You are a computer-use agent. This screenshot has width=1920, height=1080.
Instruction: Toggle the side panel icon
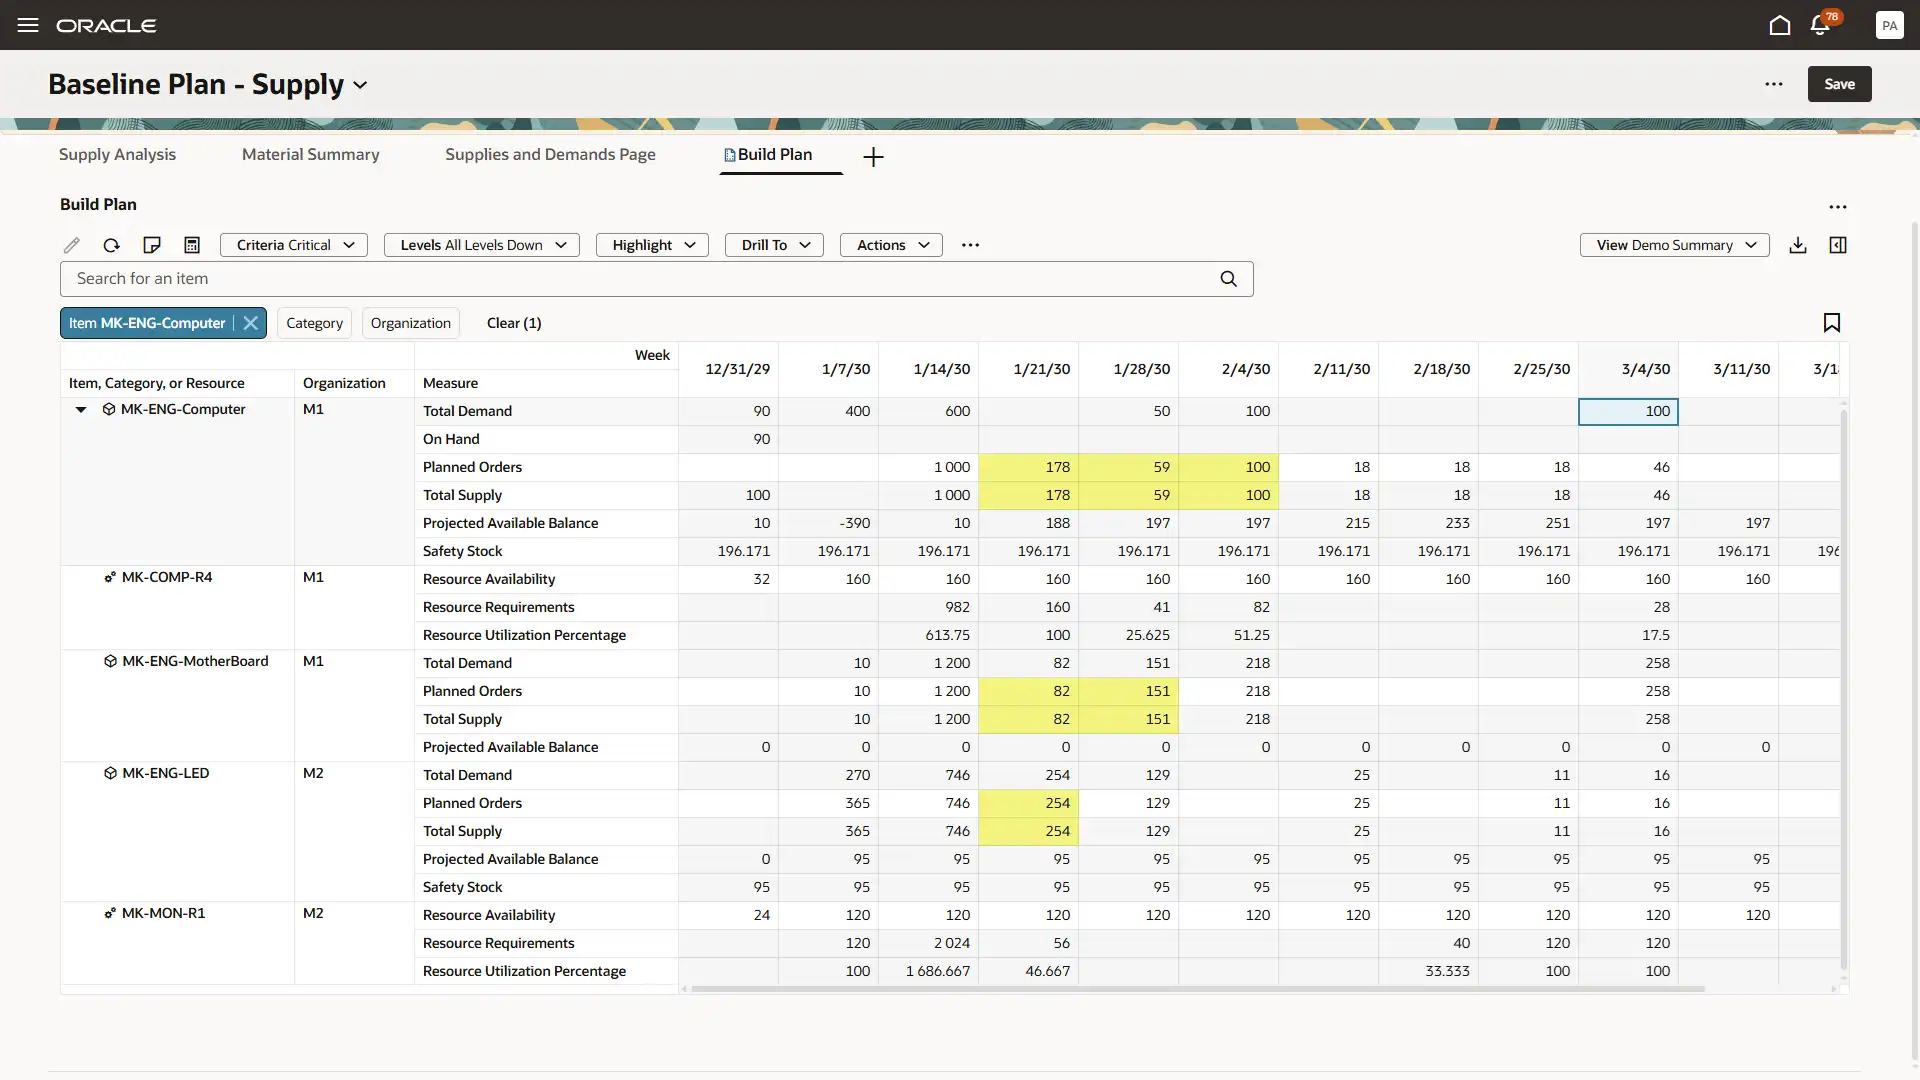pyautogui.click(x=1838, y=245)
